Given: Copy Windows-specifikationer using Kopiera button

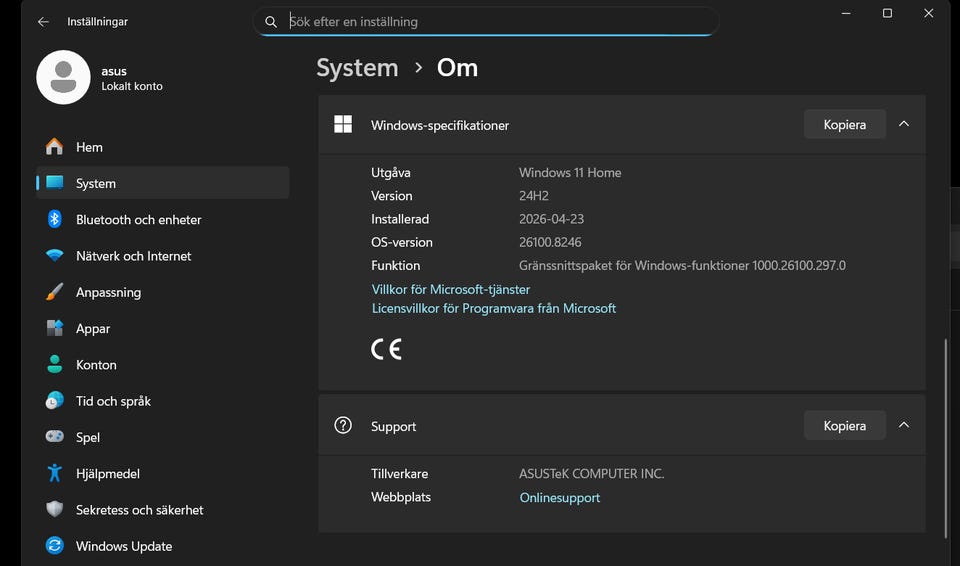Looking at the screenshot, I should [x=844, y=125].
